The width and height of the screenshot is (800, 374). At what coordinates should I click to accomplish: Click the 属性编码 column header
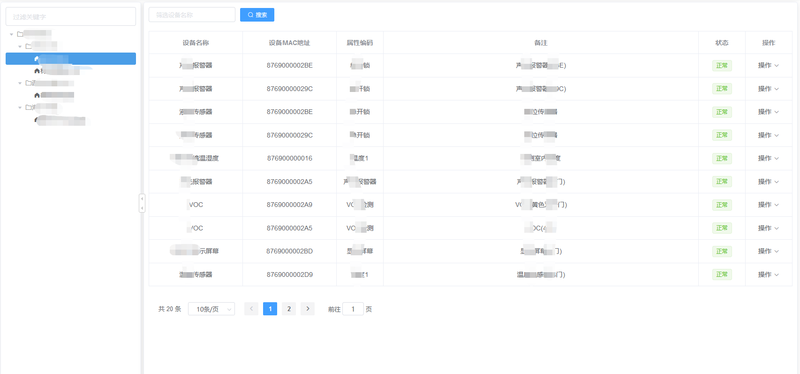[x=360, y=43]
